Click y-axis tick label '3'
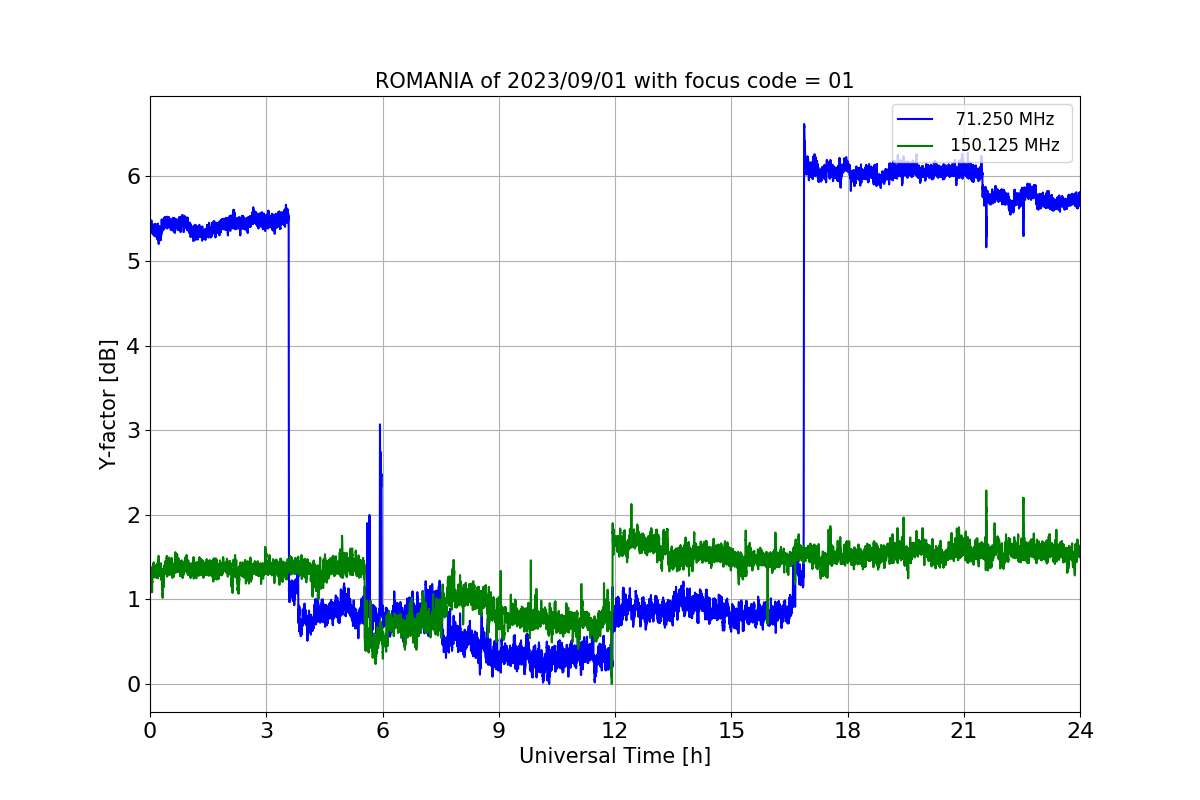The width and height of the screenshot is (1200, 800). pyautogui.click(x=133, y=431)
